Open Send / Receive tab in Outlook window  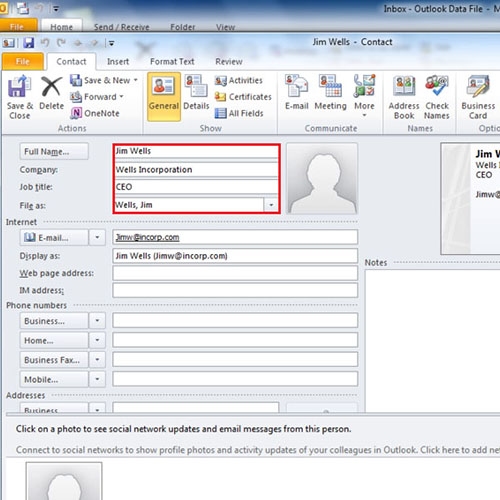tap(121, 27)
